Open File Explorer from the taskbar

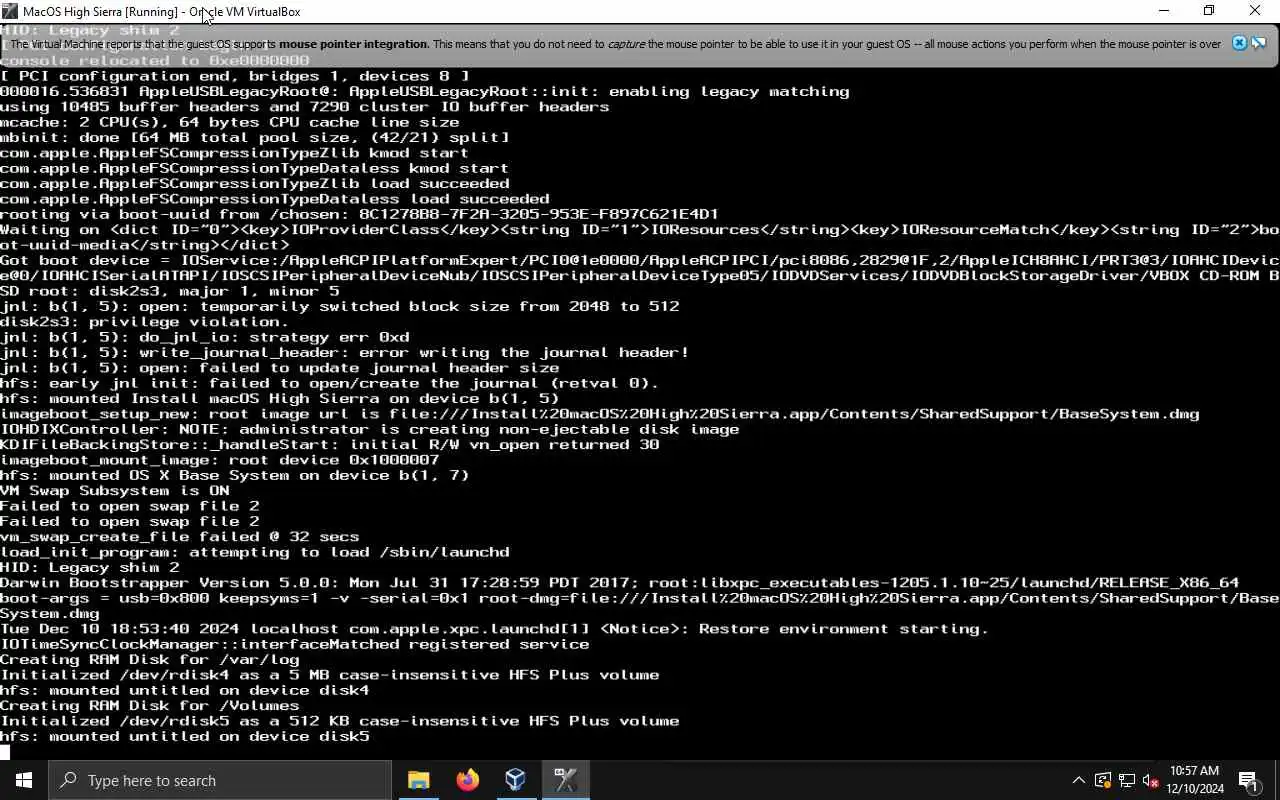click(x=418, y=780)
